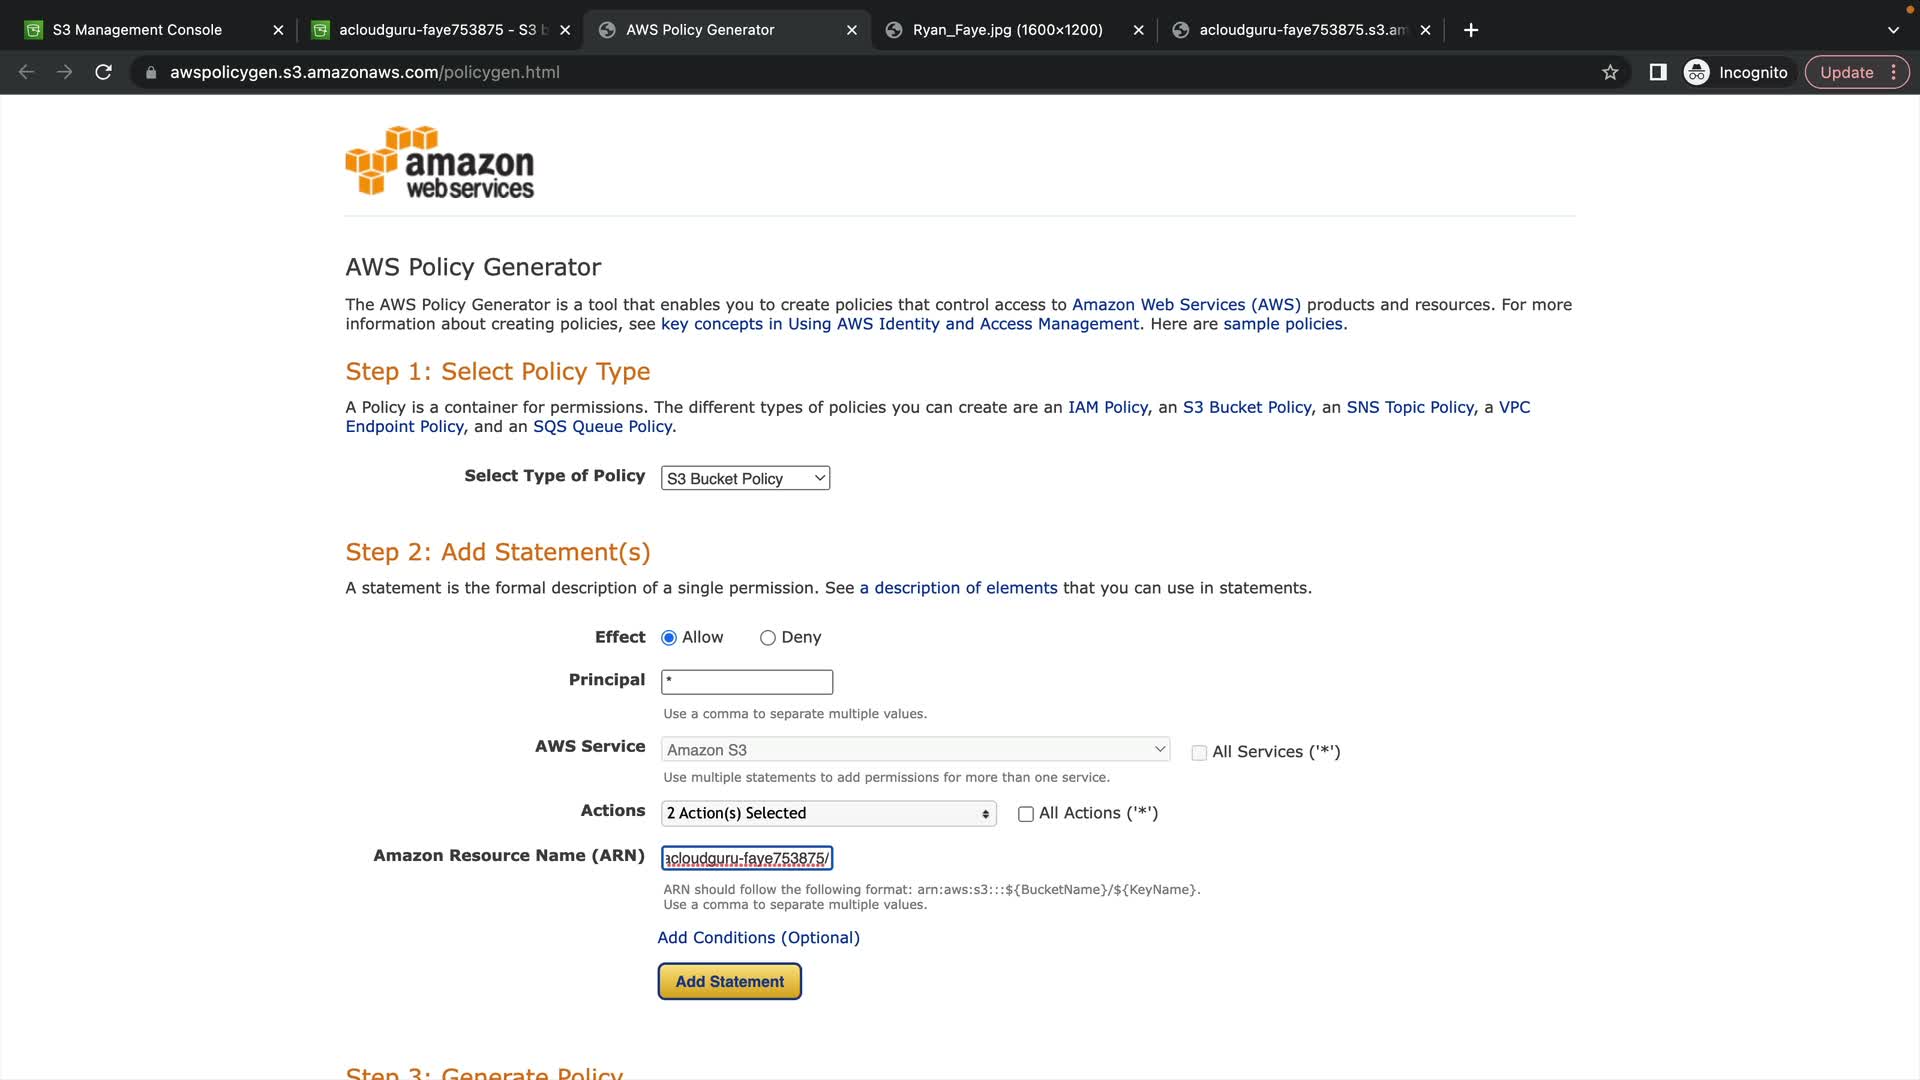Click the Amazon Web Services logo
Screen dimensions: 1920x1080
[440, 162]
